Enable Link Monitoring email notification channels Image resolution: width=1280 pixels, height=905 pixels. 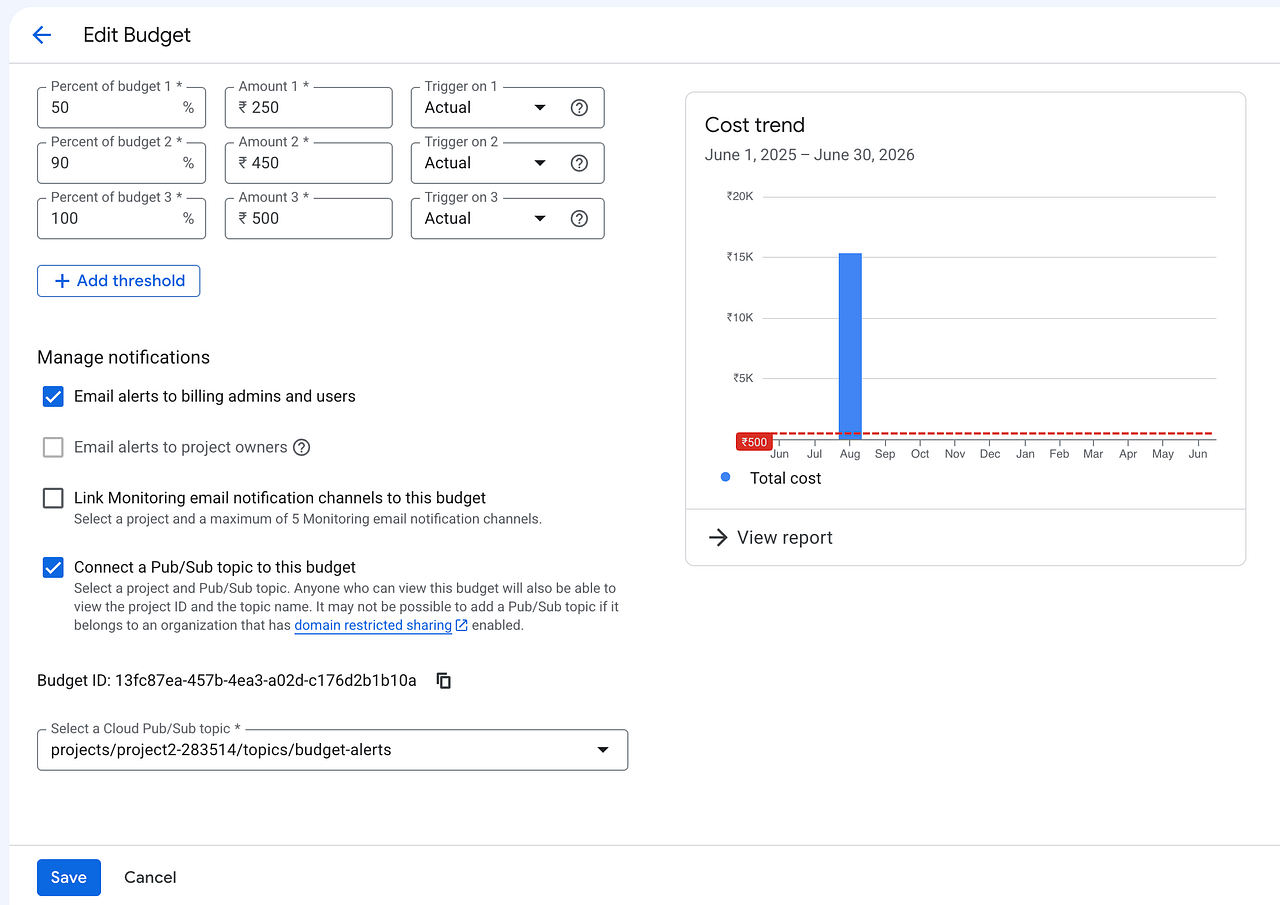tap(53, 498)
